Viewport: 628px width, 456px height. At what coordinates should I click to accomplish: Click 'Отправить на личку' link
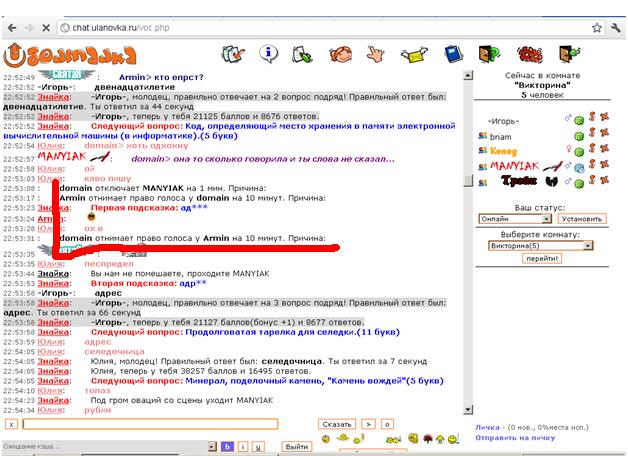pos(516,437)
